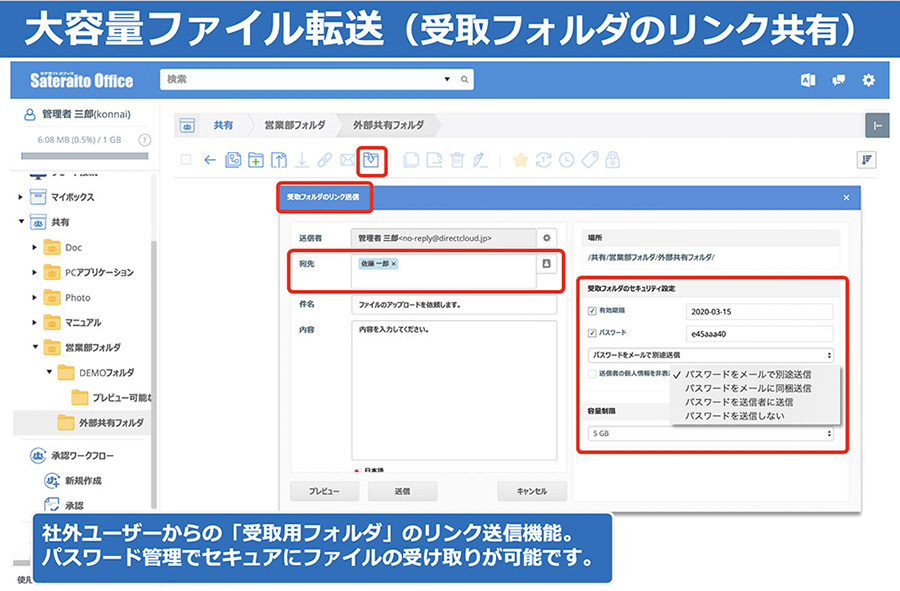Screen dimensions: 900x591
Task: Click the gear icon next to the sender field
Action: point(546,238)
